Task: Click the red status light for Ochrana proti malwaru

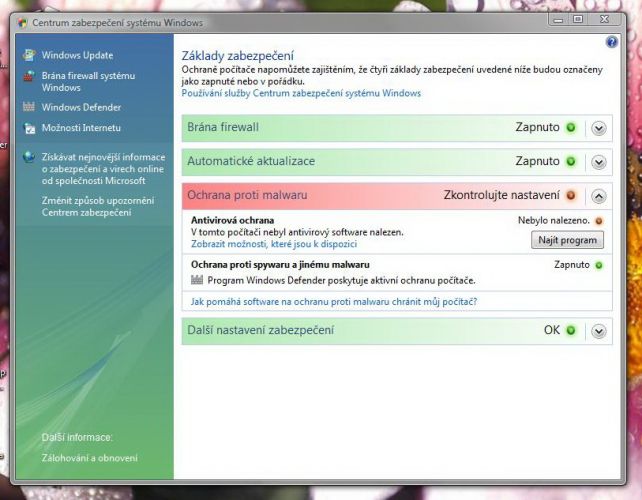Action: point(570,196)
